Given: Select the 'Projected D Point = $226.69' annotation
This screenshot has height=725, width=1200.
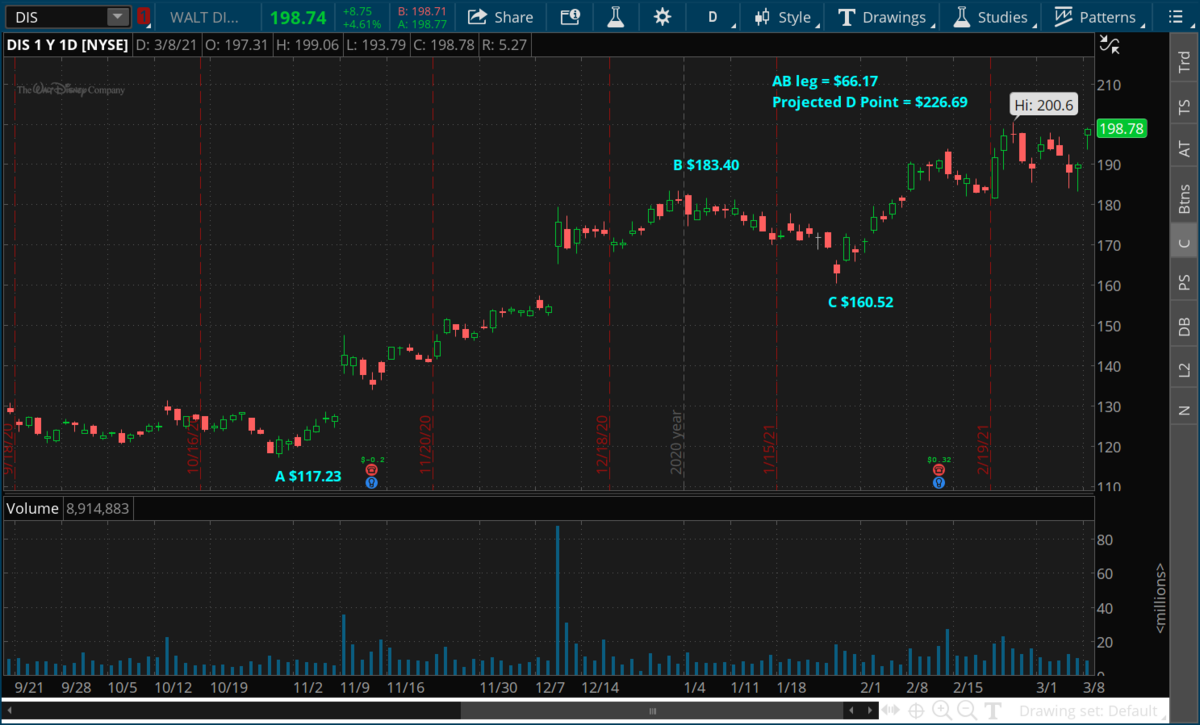Looking at the screenshot, I should (869, 102).
